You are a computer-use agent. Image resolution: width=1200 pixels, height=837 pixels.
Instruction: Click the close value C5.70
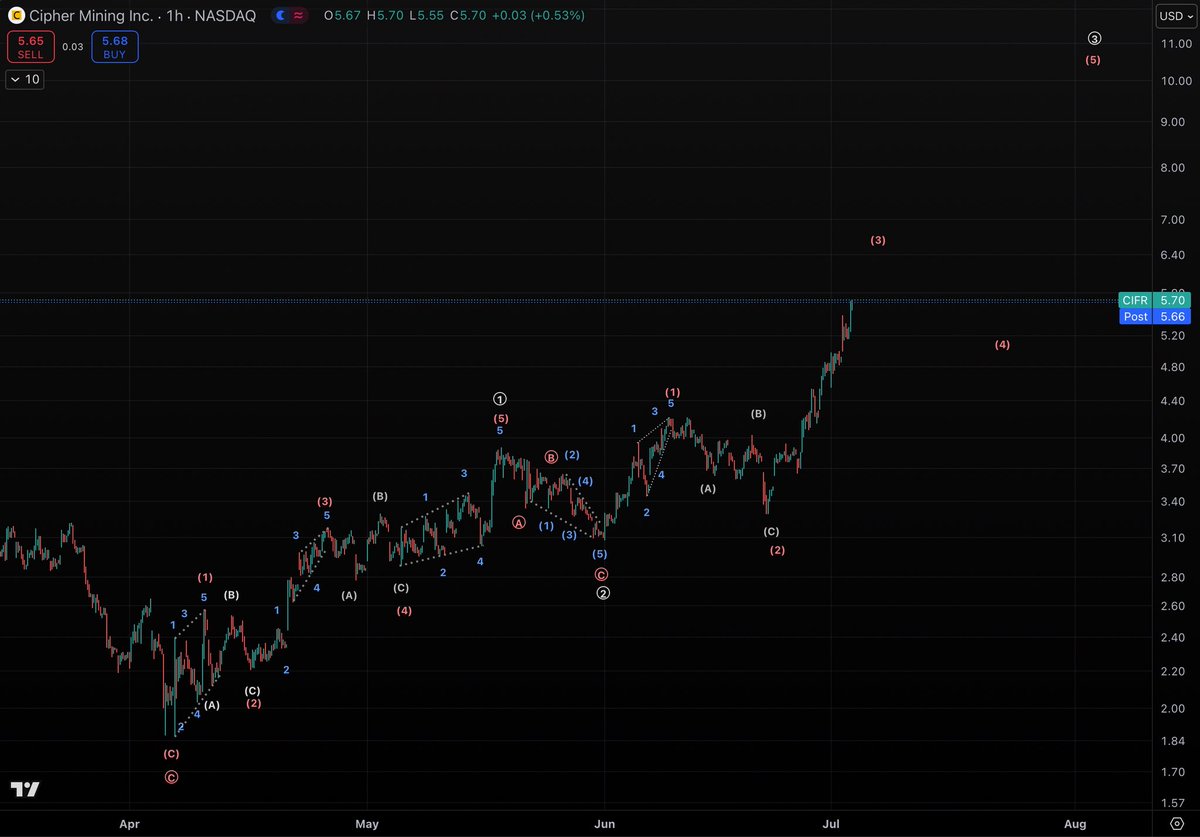tap(469, 16)
